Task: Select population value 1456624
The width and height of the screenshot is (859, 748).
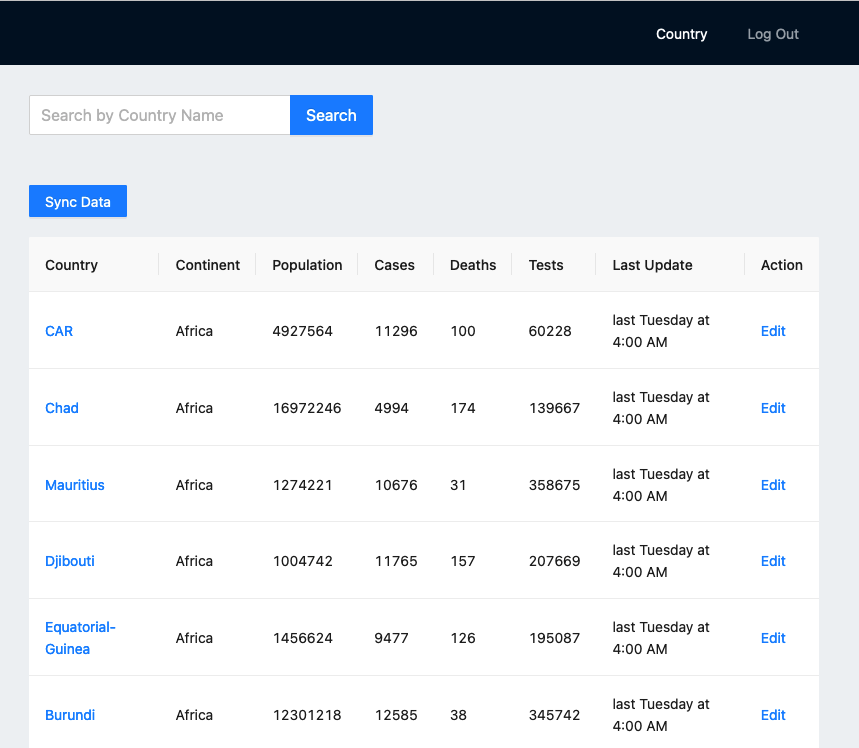Action: (x=302, y=638)
